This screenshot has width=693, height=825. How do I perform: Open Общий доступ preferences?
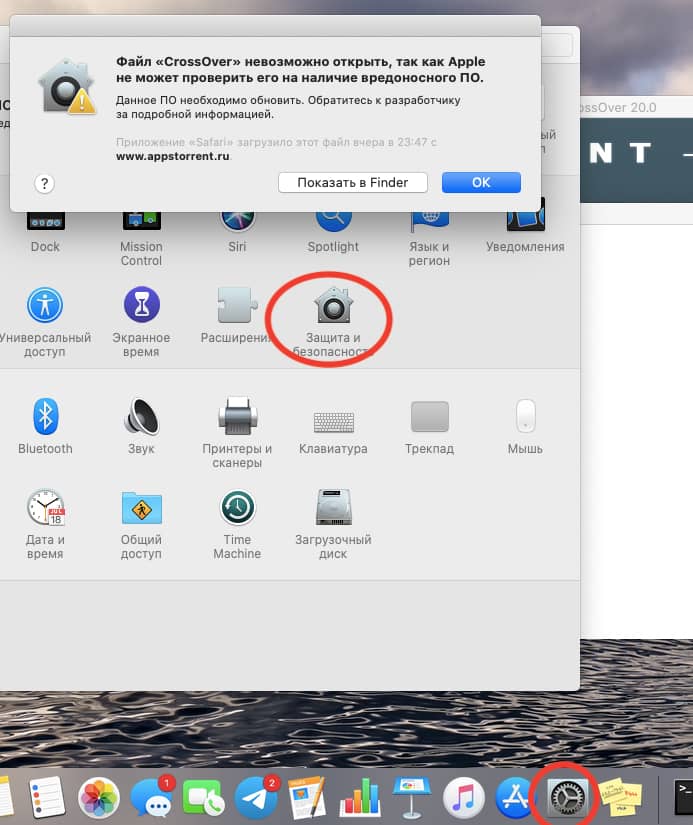(141, 524)
